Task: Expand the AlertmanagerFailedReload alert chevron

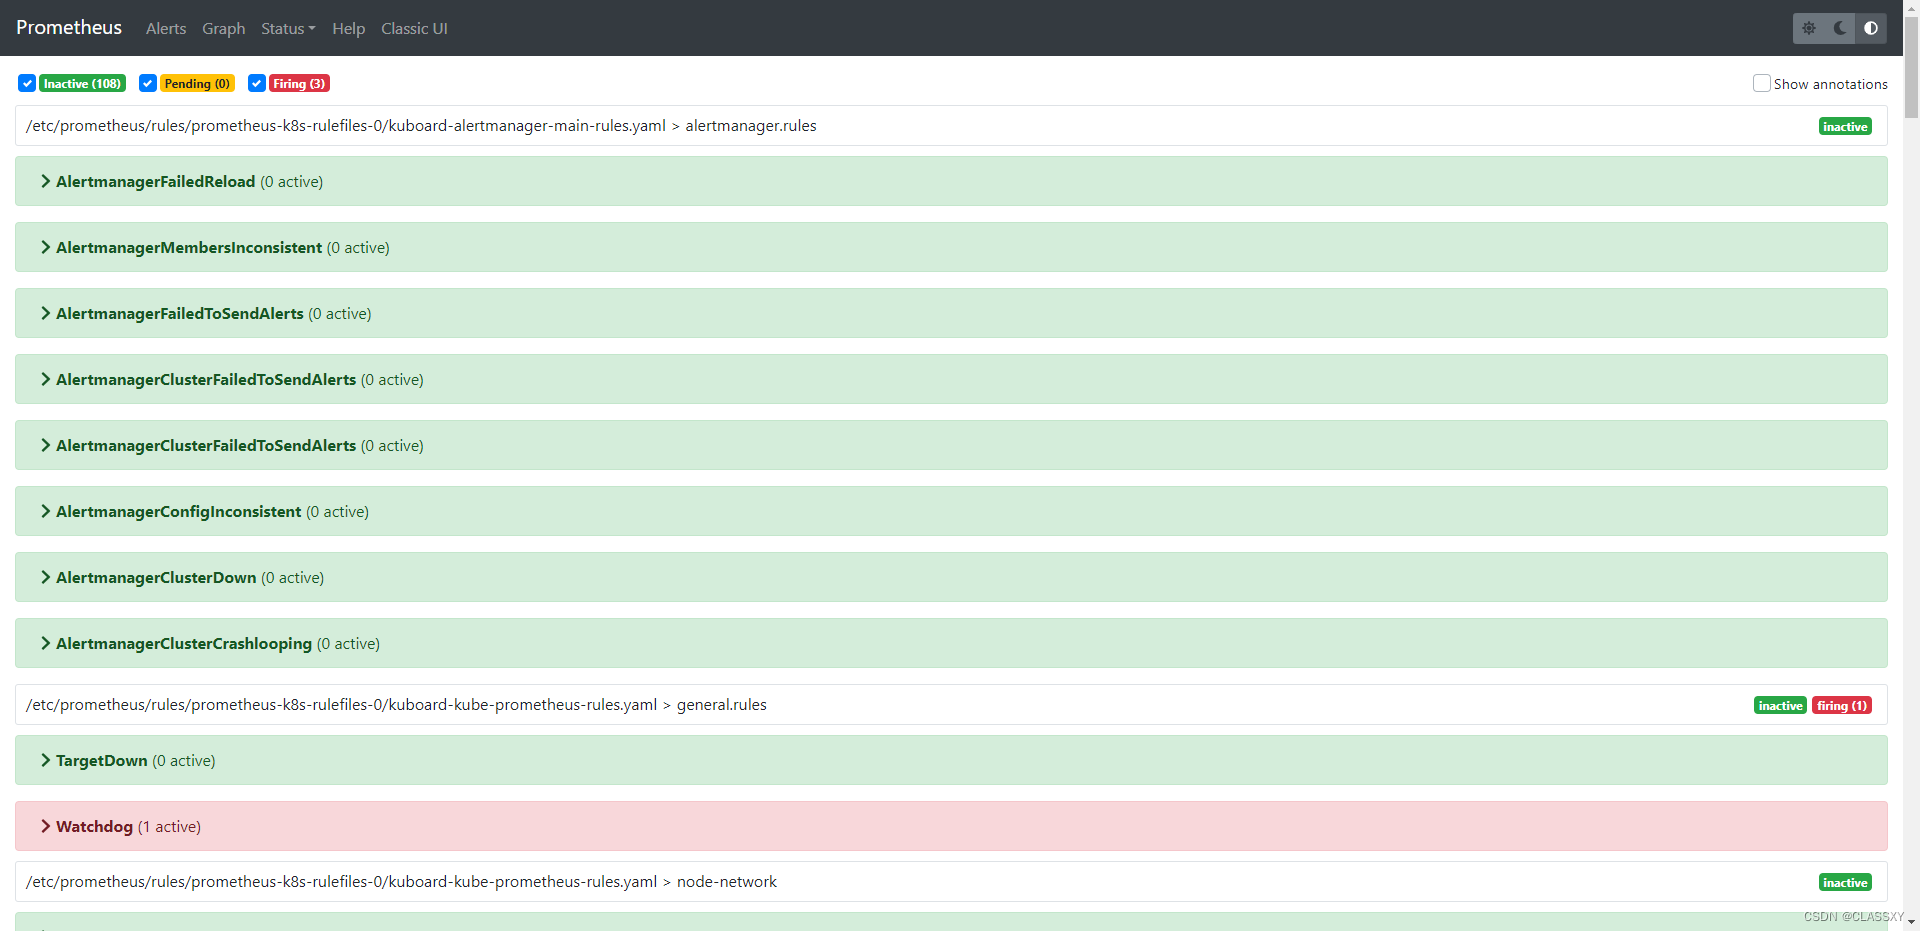Action: point(45,181)
